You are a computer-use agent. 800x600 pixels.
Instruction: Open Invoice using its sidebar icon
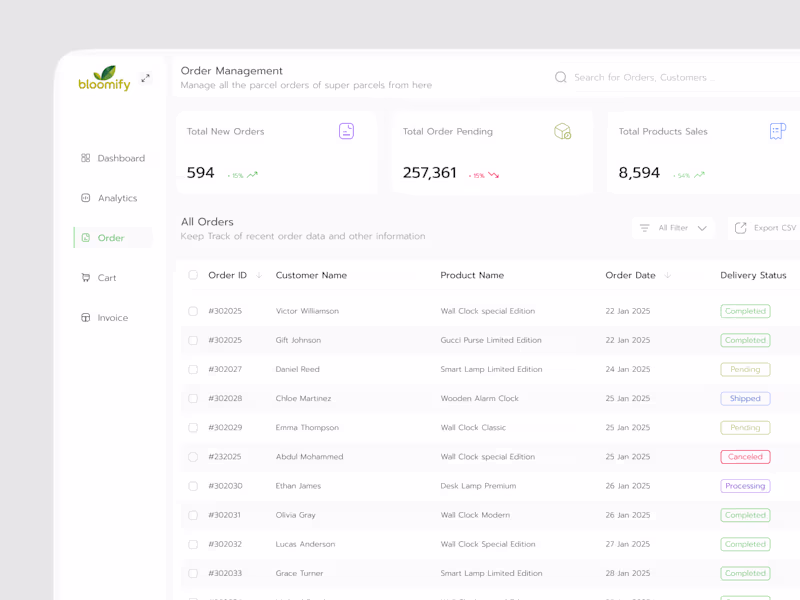pos(84,318)
